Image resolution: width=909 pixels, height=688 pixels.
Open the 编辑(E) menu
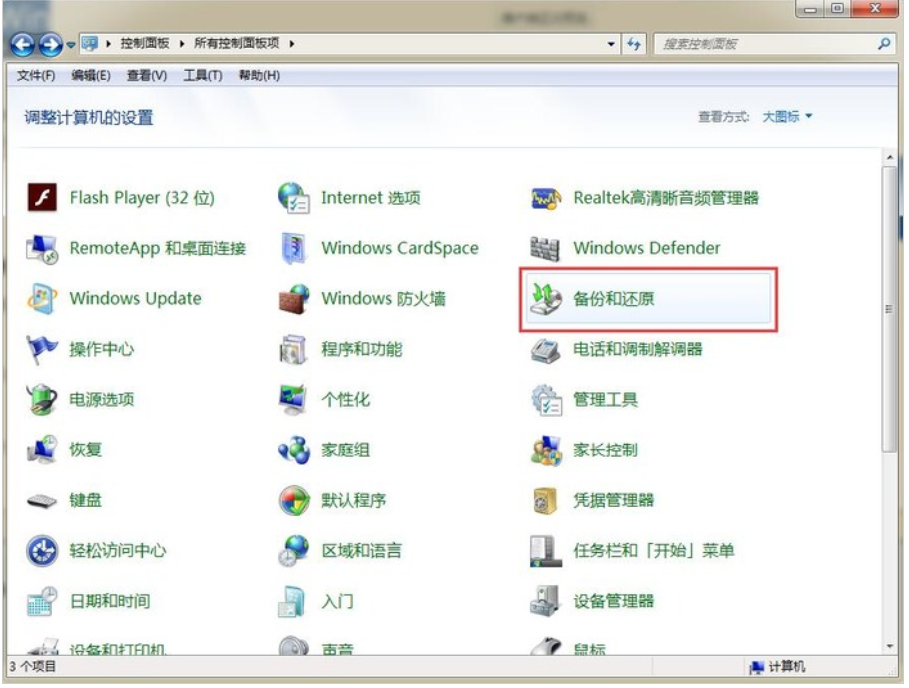point(90,75)
